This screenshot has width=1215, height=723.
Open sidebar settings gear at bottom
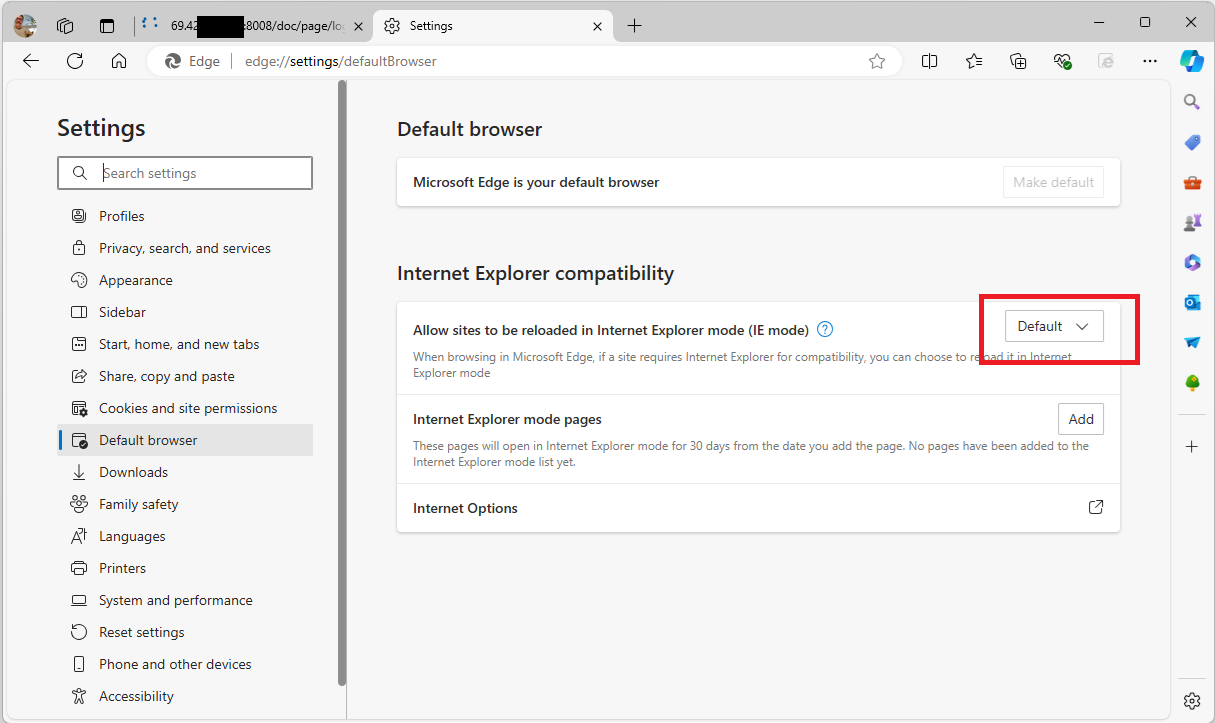(x=1192, y=700)
